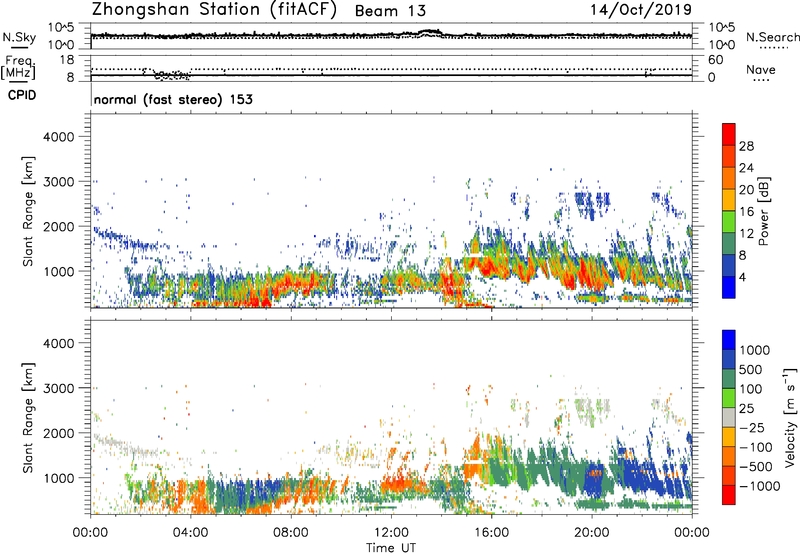The height and width of the screenshot is (554, 800).
Task: Click the "N.Search" legend label
Action: pyautogui.click(x=772, y=37)
